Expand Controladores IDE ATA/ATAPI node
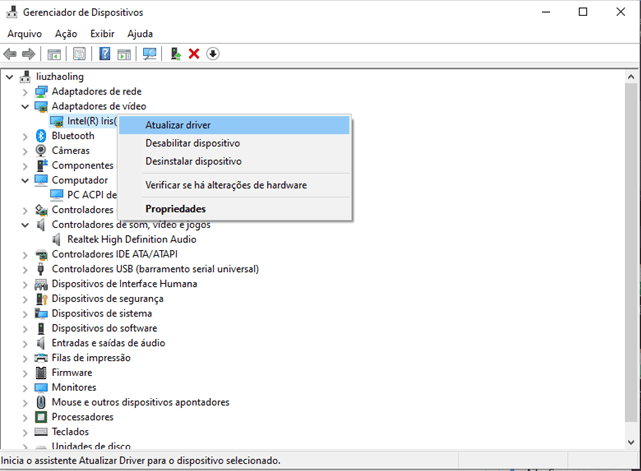This screenshot has height=471, width=641. pyautogui.click(x=25, y=255)
